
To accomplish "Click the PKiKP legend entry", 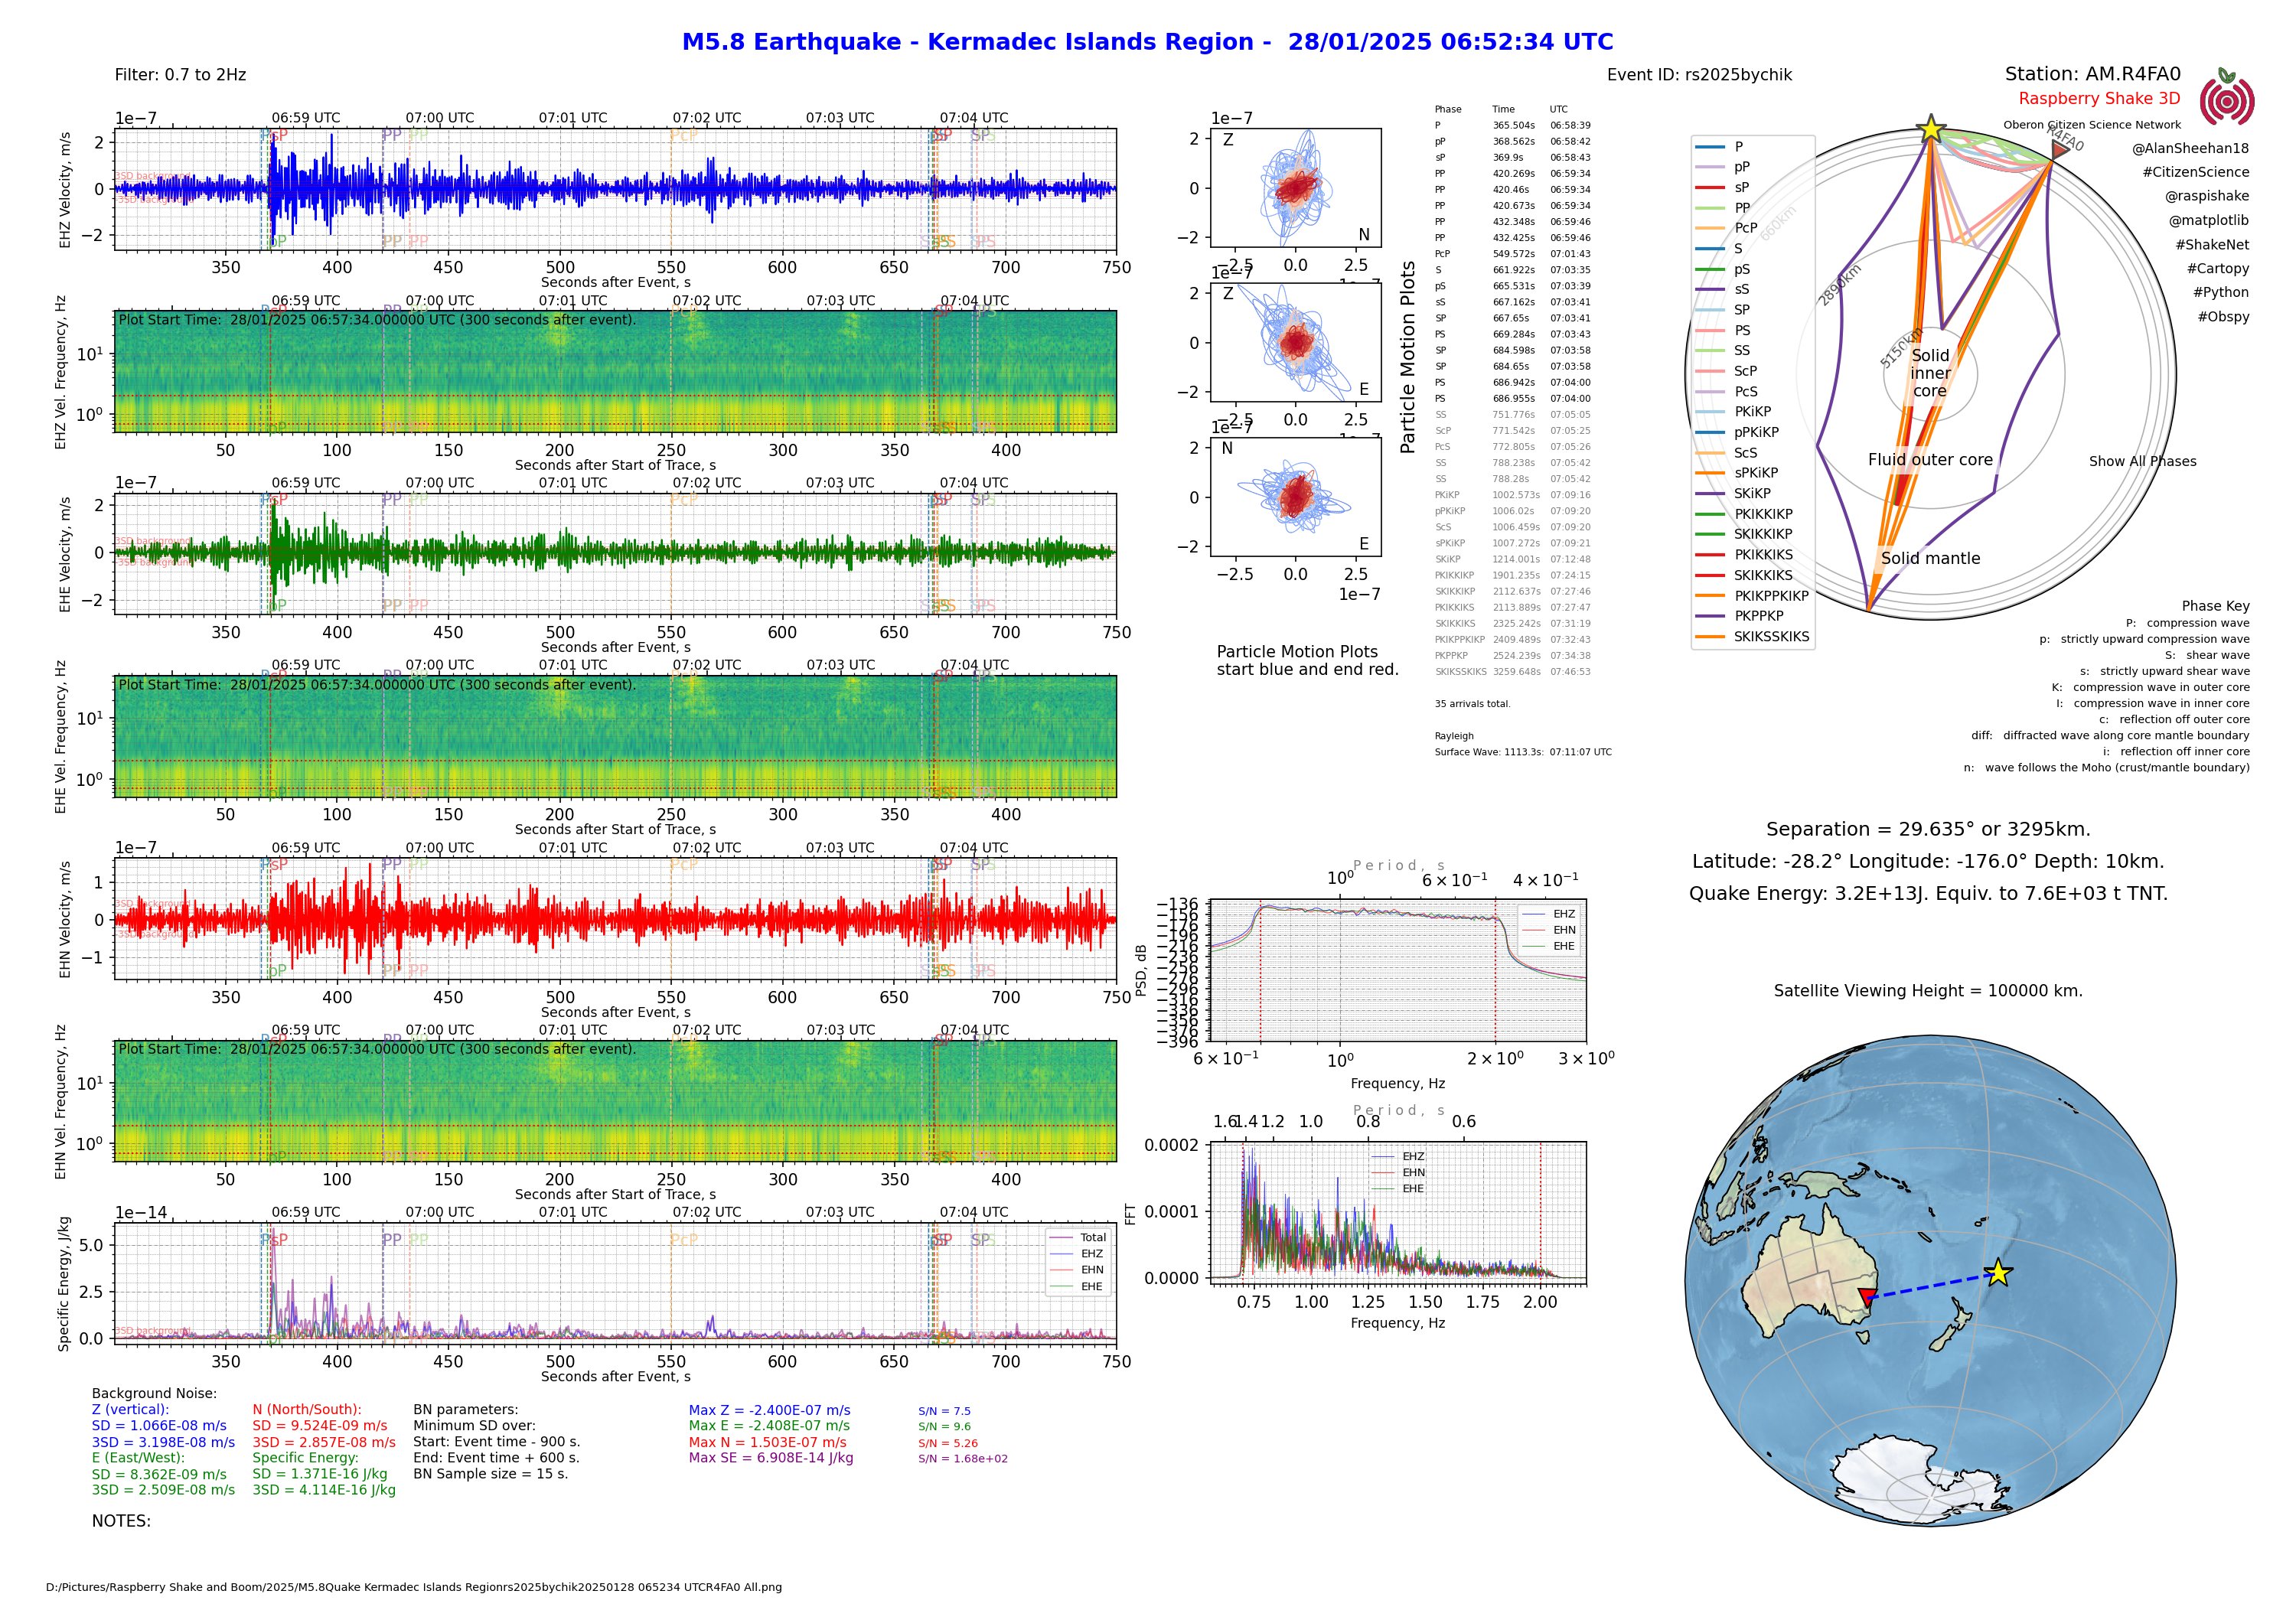I will [1752, 411].
